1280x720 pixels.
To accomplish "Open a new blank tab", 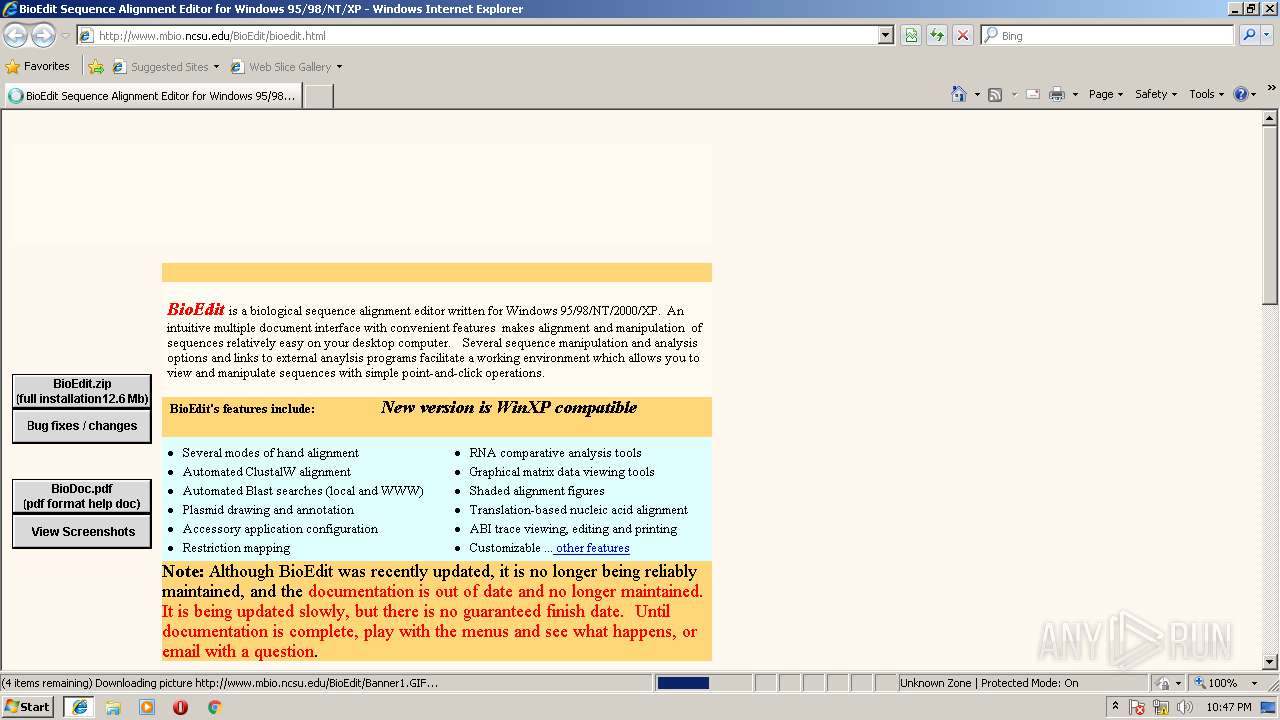I will pos(318,96).
